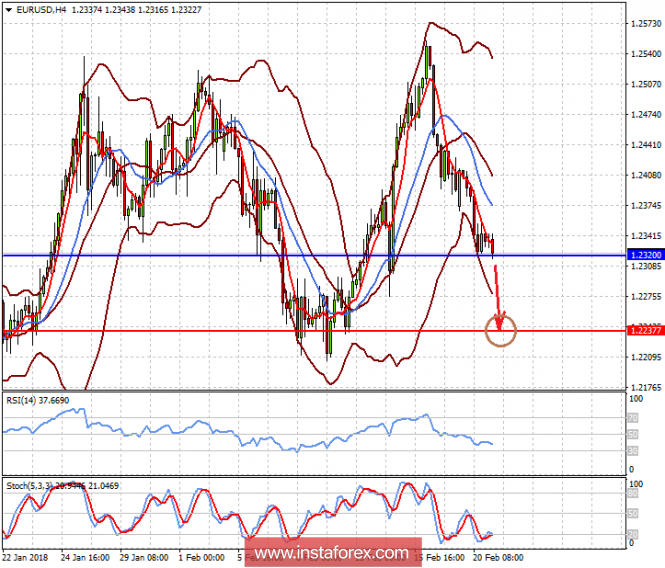Click the RSI 70 level marker
This screenshot has height=568, width=665.
point(632,418)
